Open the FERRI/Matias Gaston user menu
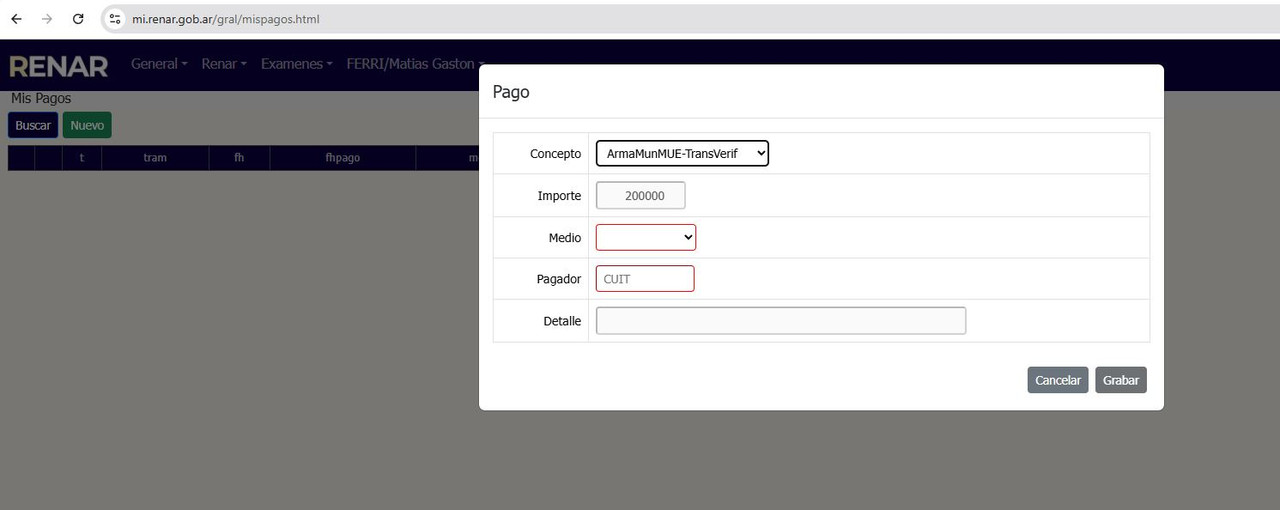 pyautogui.click(x=415, y=64)
